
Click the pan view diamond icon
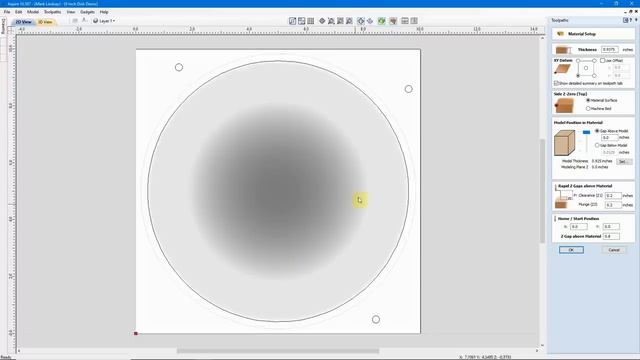point(322,21)
